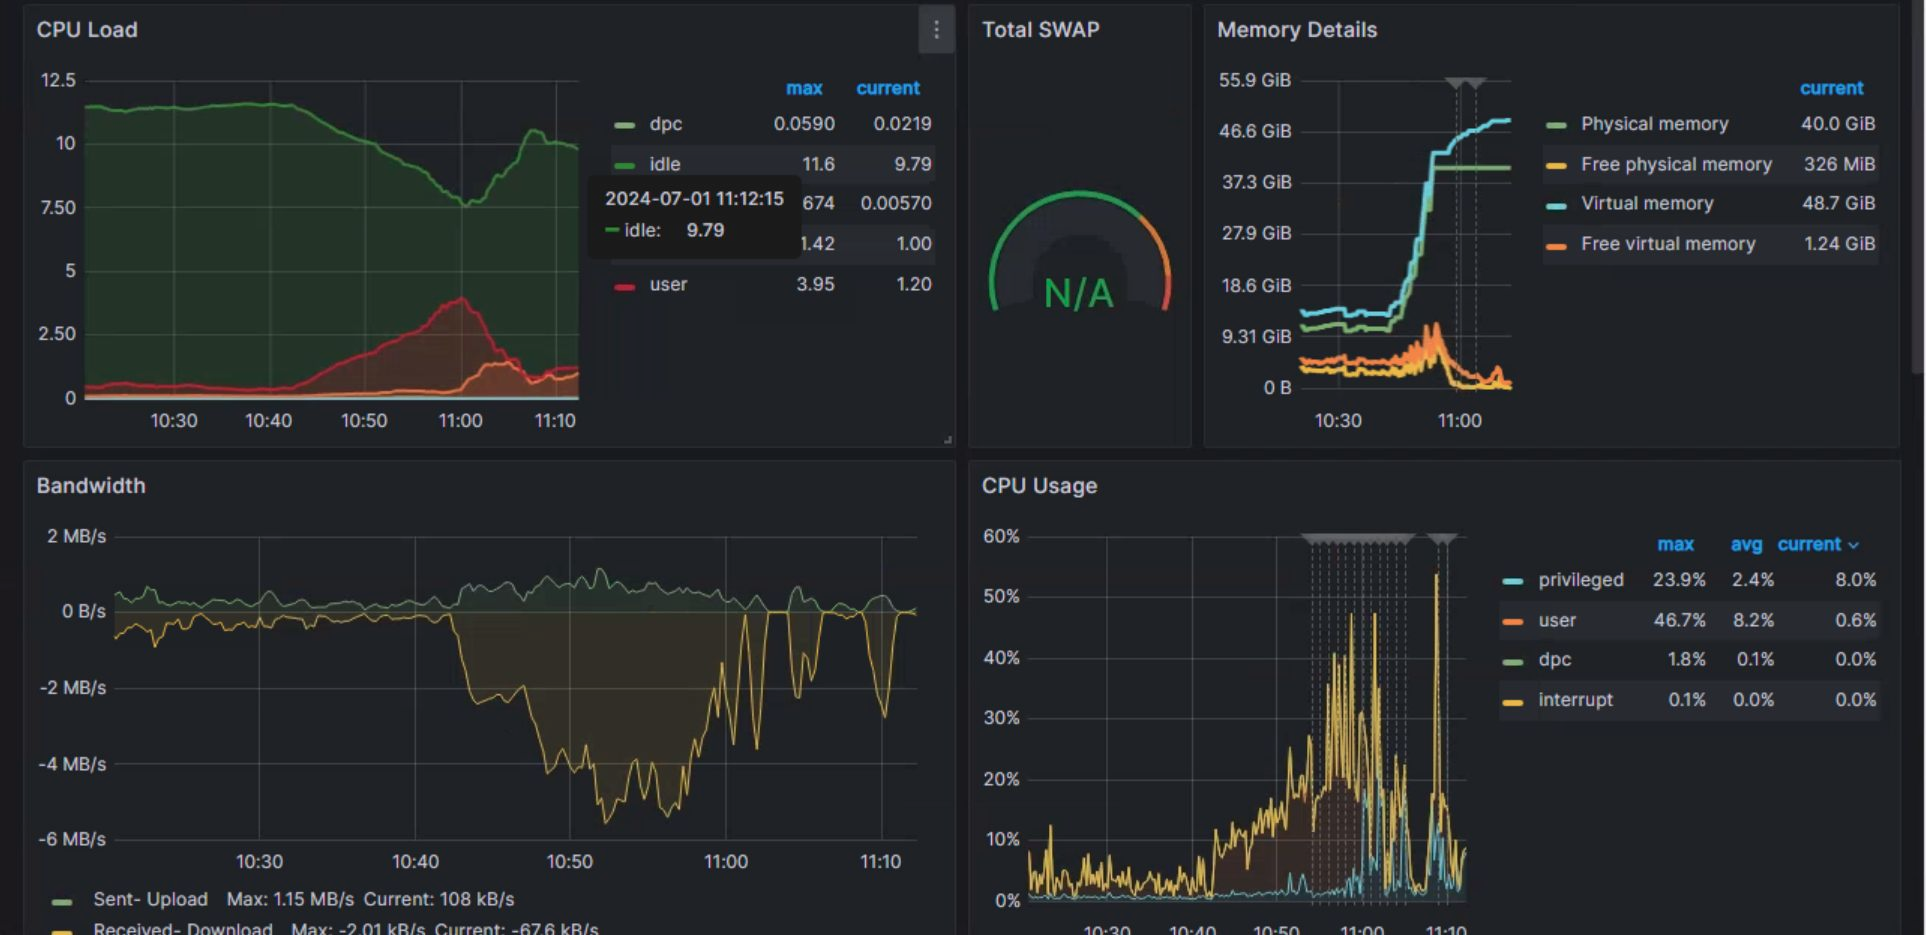Viewport: 1926px width, 935px height.
Task: Open the CPU Load panel title menu
Action: coord(87,30)
